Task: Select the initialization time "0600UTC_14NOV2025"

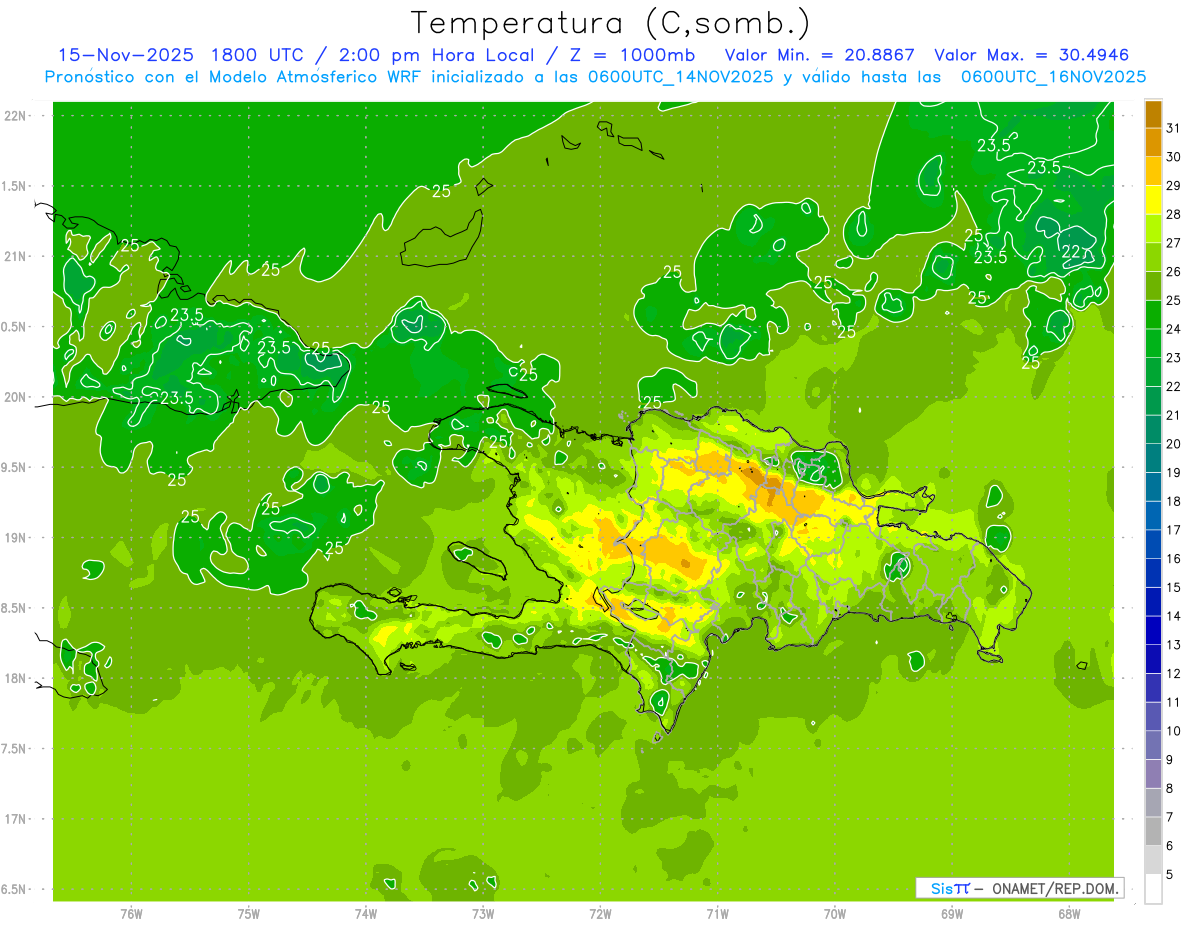Action: tap(680, 77)
